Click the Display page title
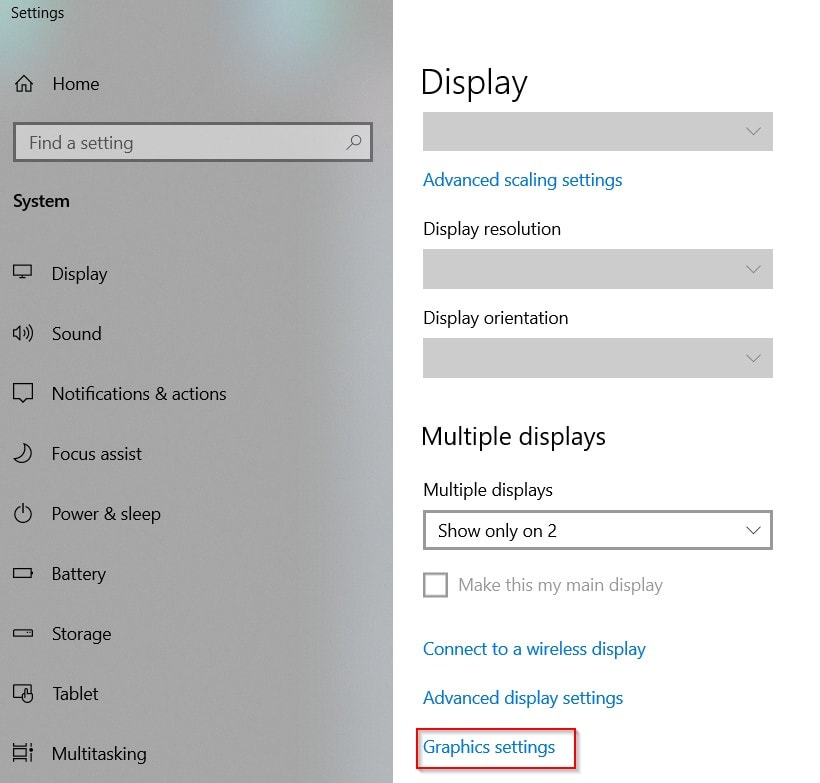 [x=474, y=83]
